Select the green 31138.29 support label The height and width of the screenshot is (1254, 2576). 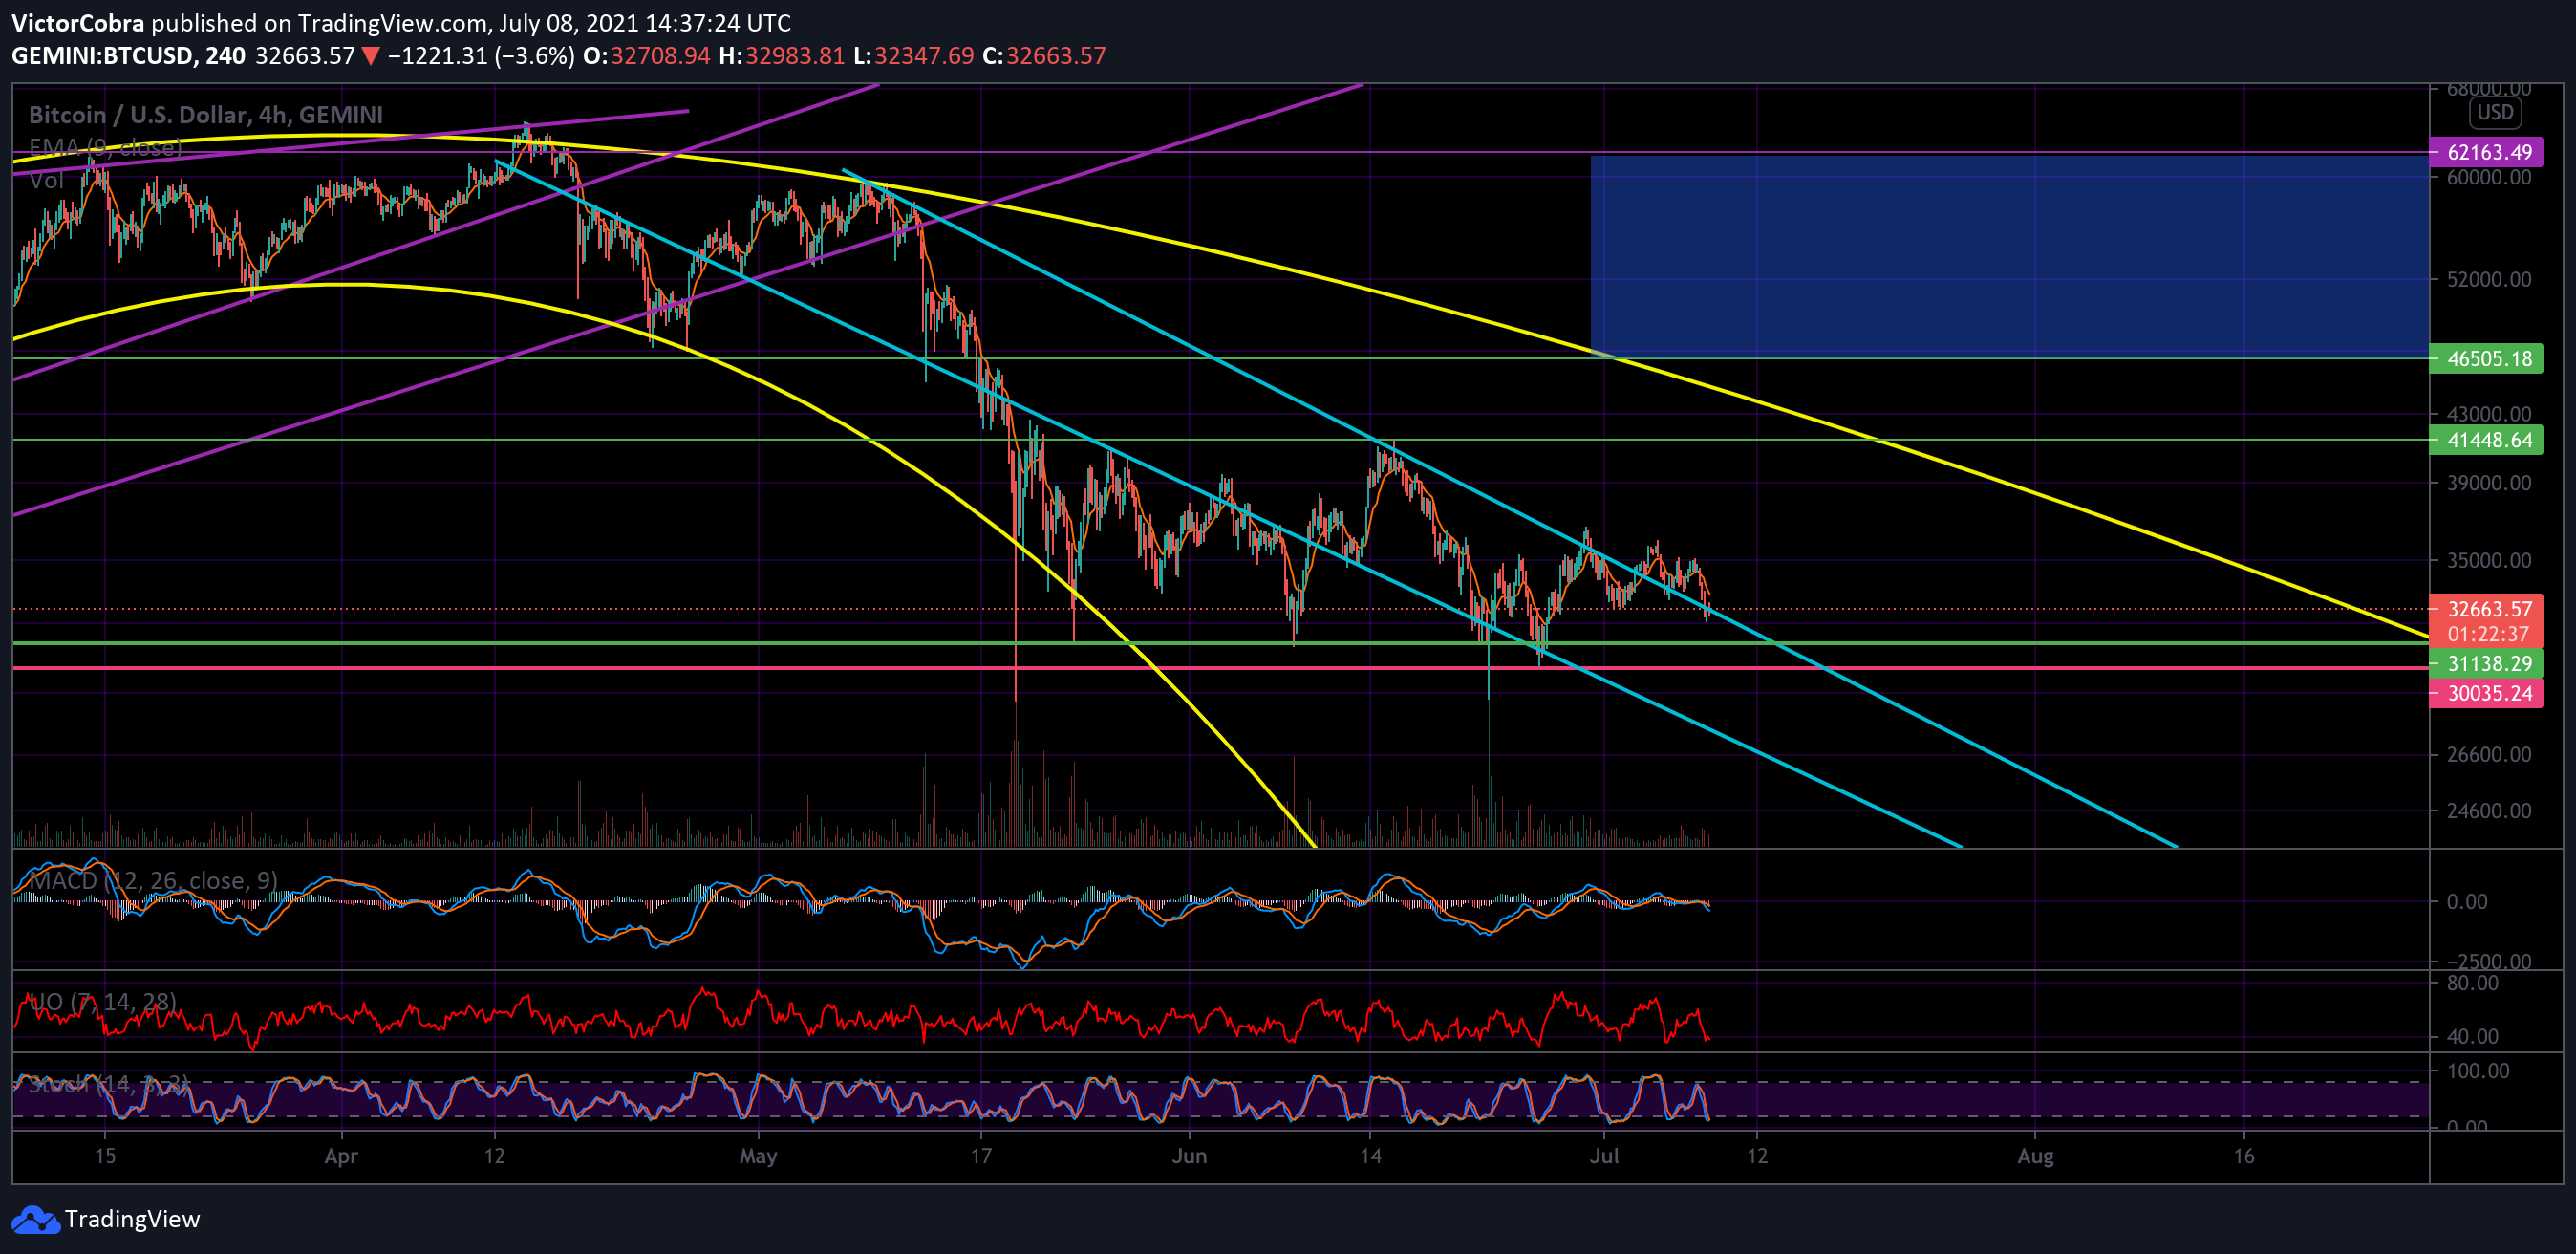(x=2486, y=663)
